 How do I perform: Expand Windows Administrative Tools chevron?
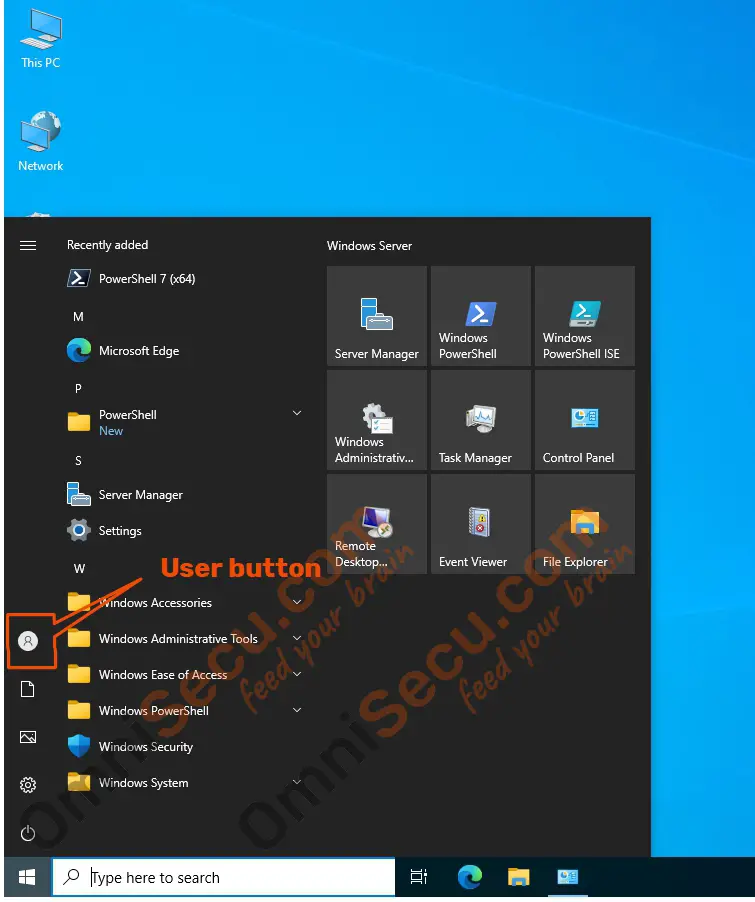point(297,638)
